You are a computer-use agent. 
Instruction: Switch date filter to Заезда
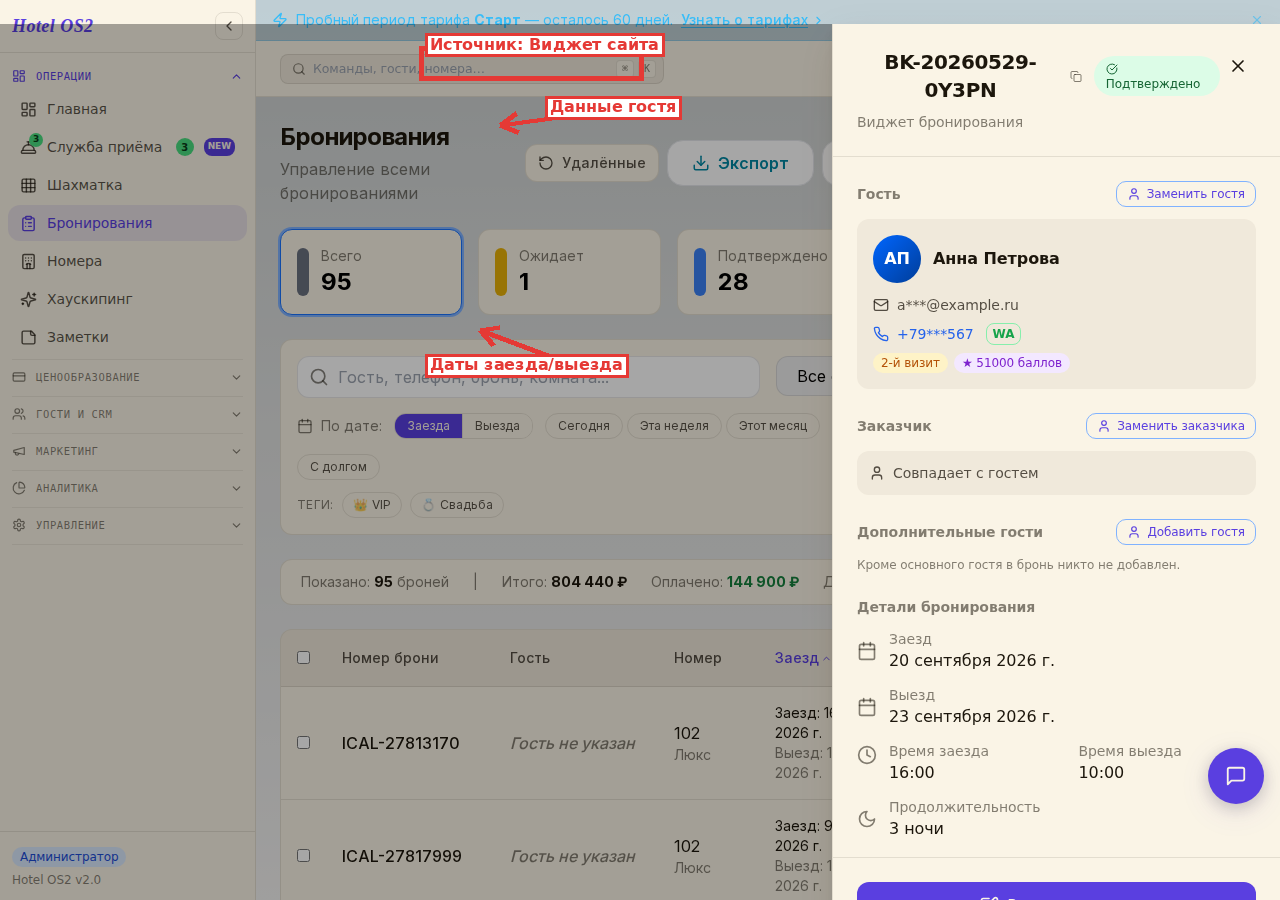pos(428,426)
